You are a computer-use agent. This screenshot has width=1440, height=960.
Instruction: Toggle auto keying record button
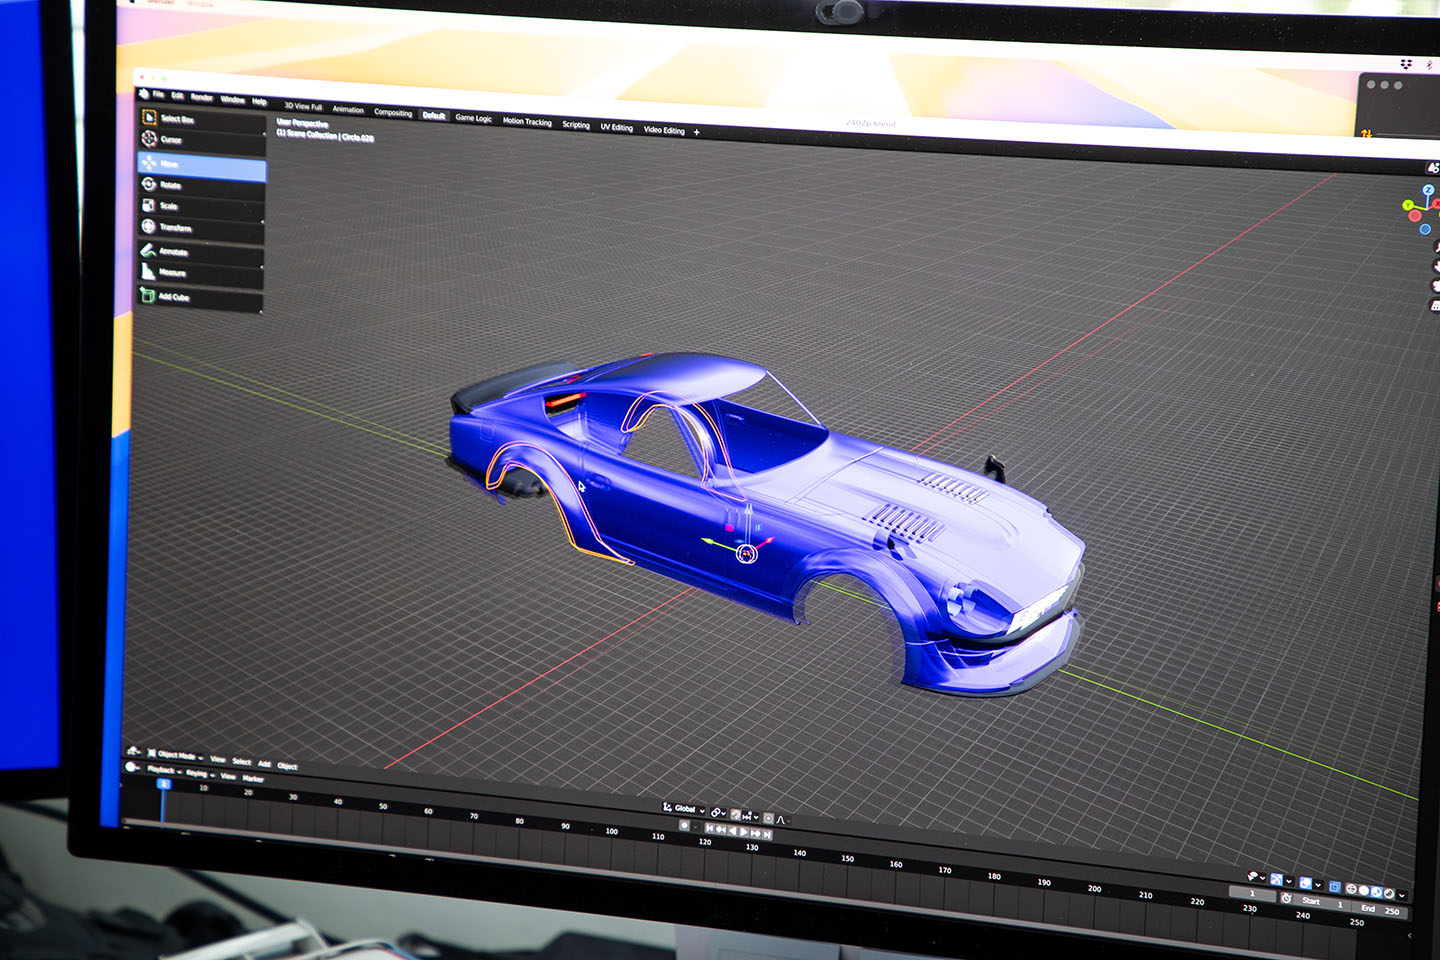[x=684, y=826]
